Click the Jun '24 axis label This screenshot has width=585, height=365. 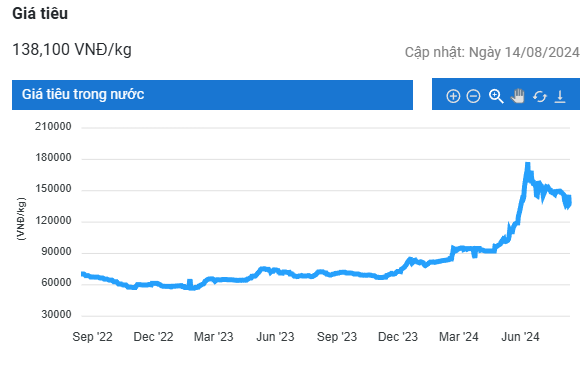click(520, 337)
